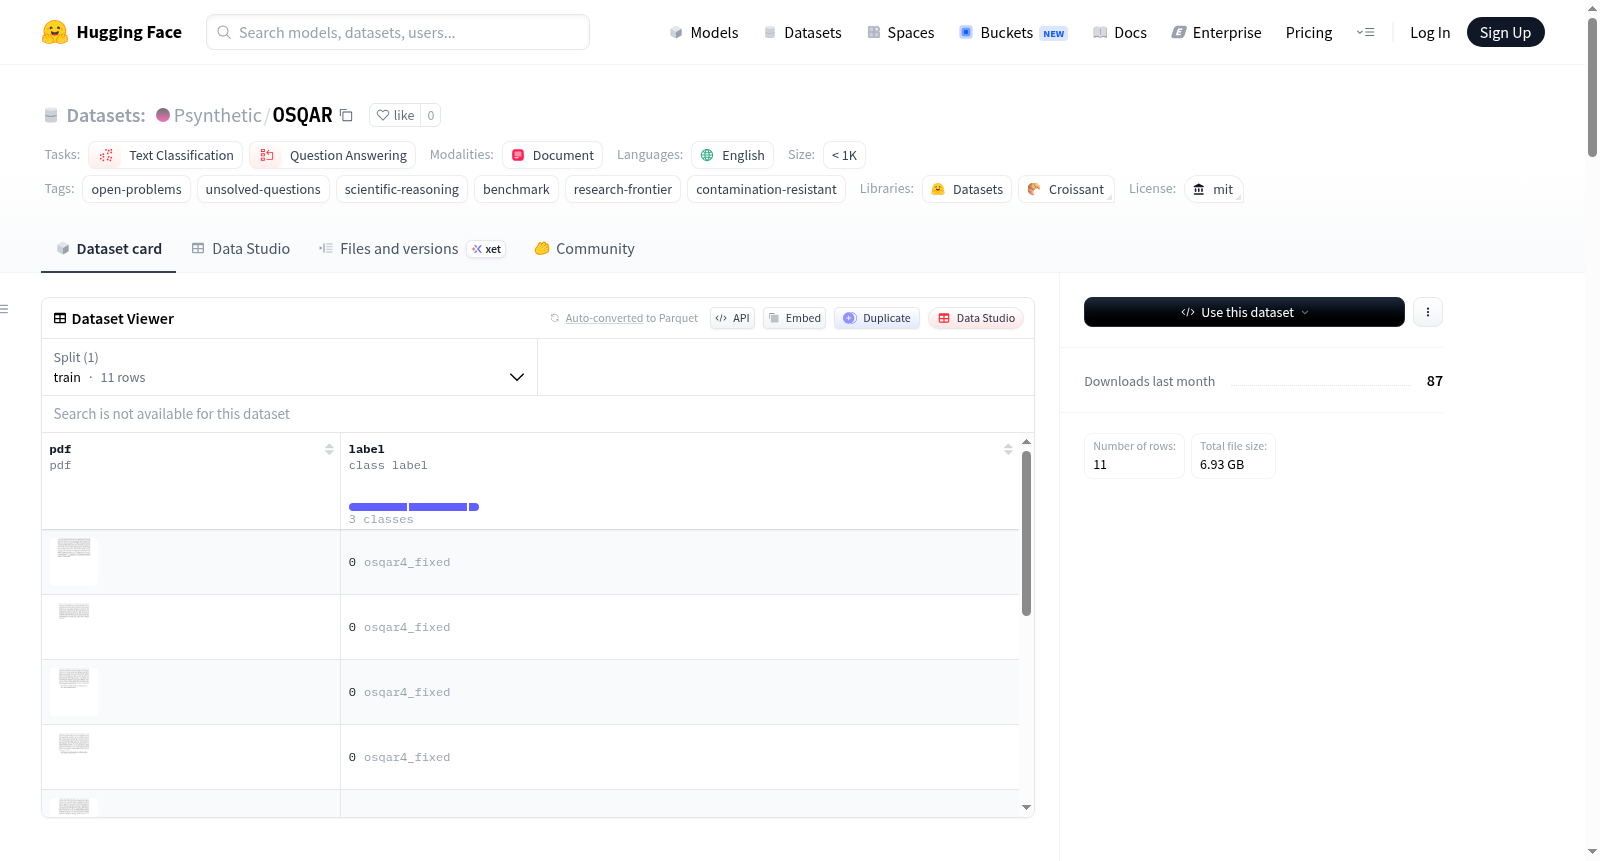This screenshot has width=1600, height=861.
Task: Click the unsolved-questions tag
Action: click(x=263, y=189)
